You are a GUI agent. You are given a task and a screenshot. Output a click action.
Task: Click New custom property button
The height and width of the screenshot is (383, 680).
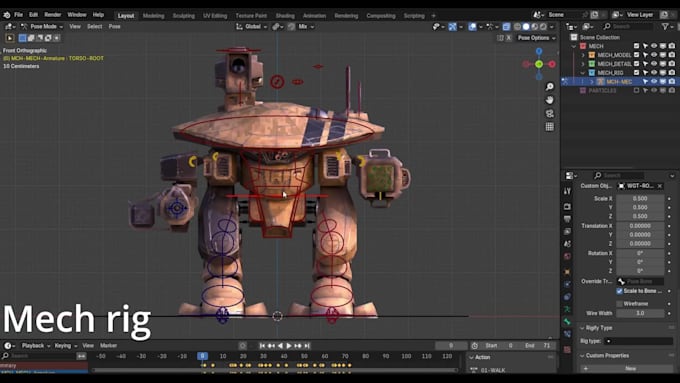[x=626, y=368]
